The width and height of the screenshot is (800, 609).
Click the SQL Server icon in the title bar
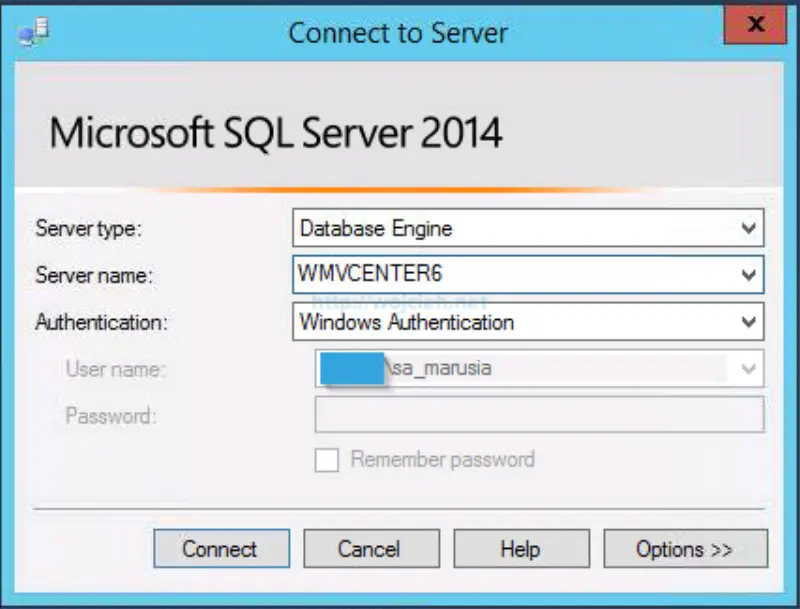30,30
